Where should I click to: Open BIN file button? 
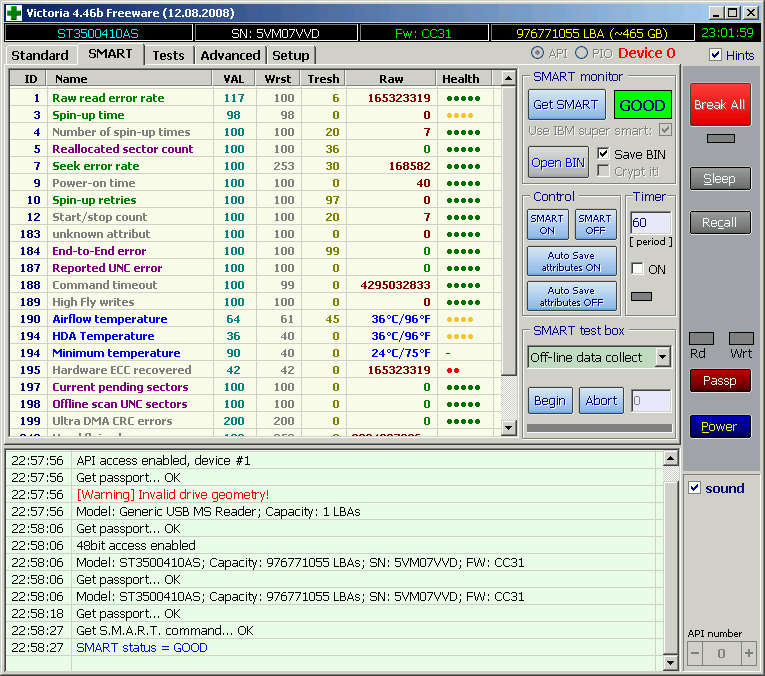559,163
